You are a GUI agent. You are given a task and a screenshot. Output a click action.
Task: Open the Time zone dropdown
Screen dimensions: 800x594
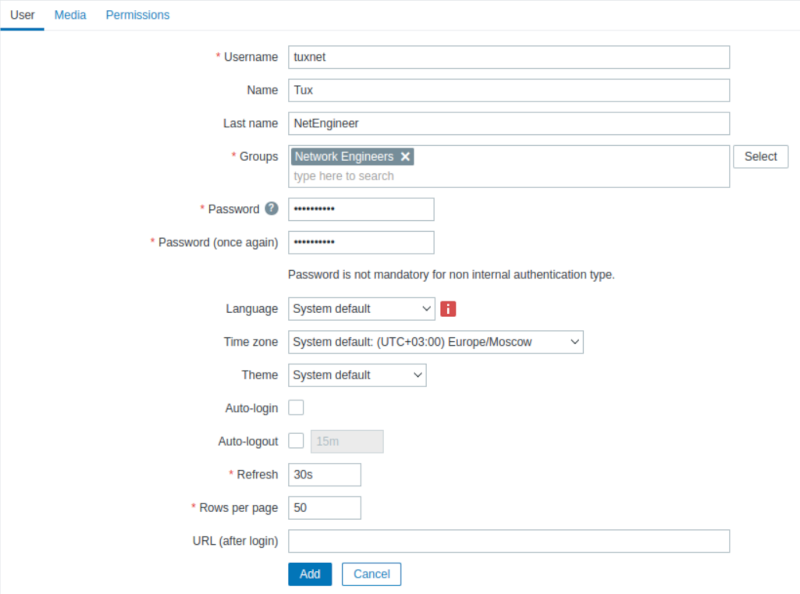[x=436, y=342]
